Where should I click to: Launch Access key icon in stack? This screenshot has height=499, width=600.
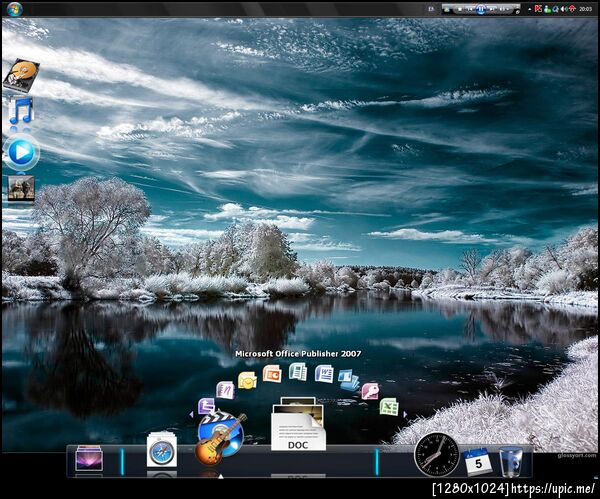click(x=370, y=391)
